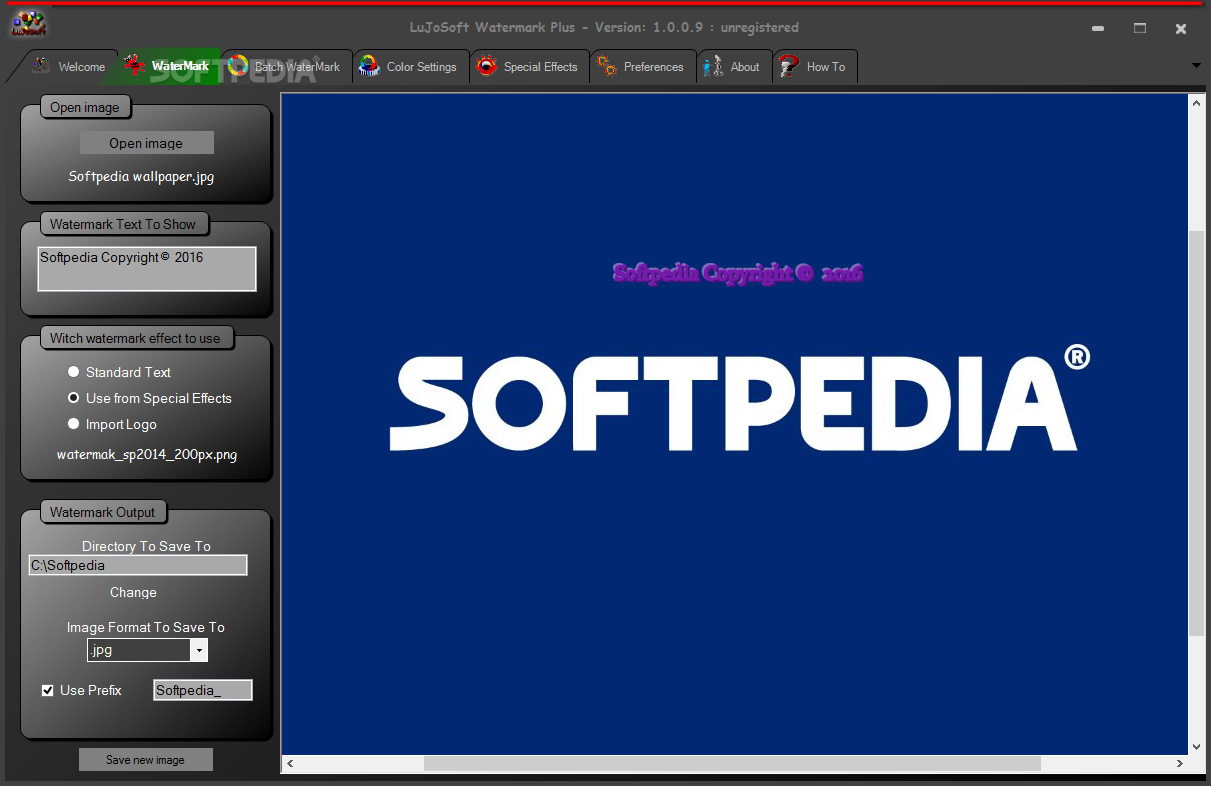Open the How To tab
1211x786 pixels.
[x=815, y=67]
